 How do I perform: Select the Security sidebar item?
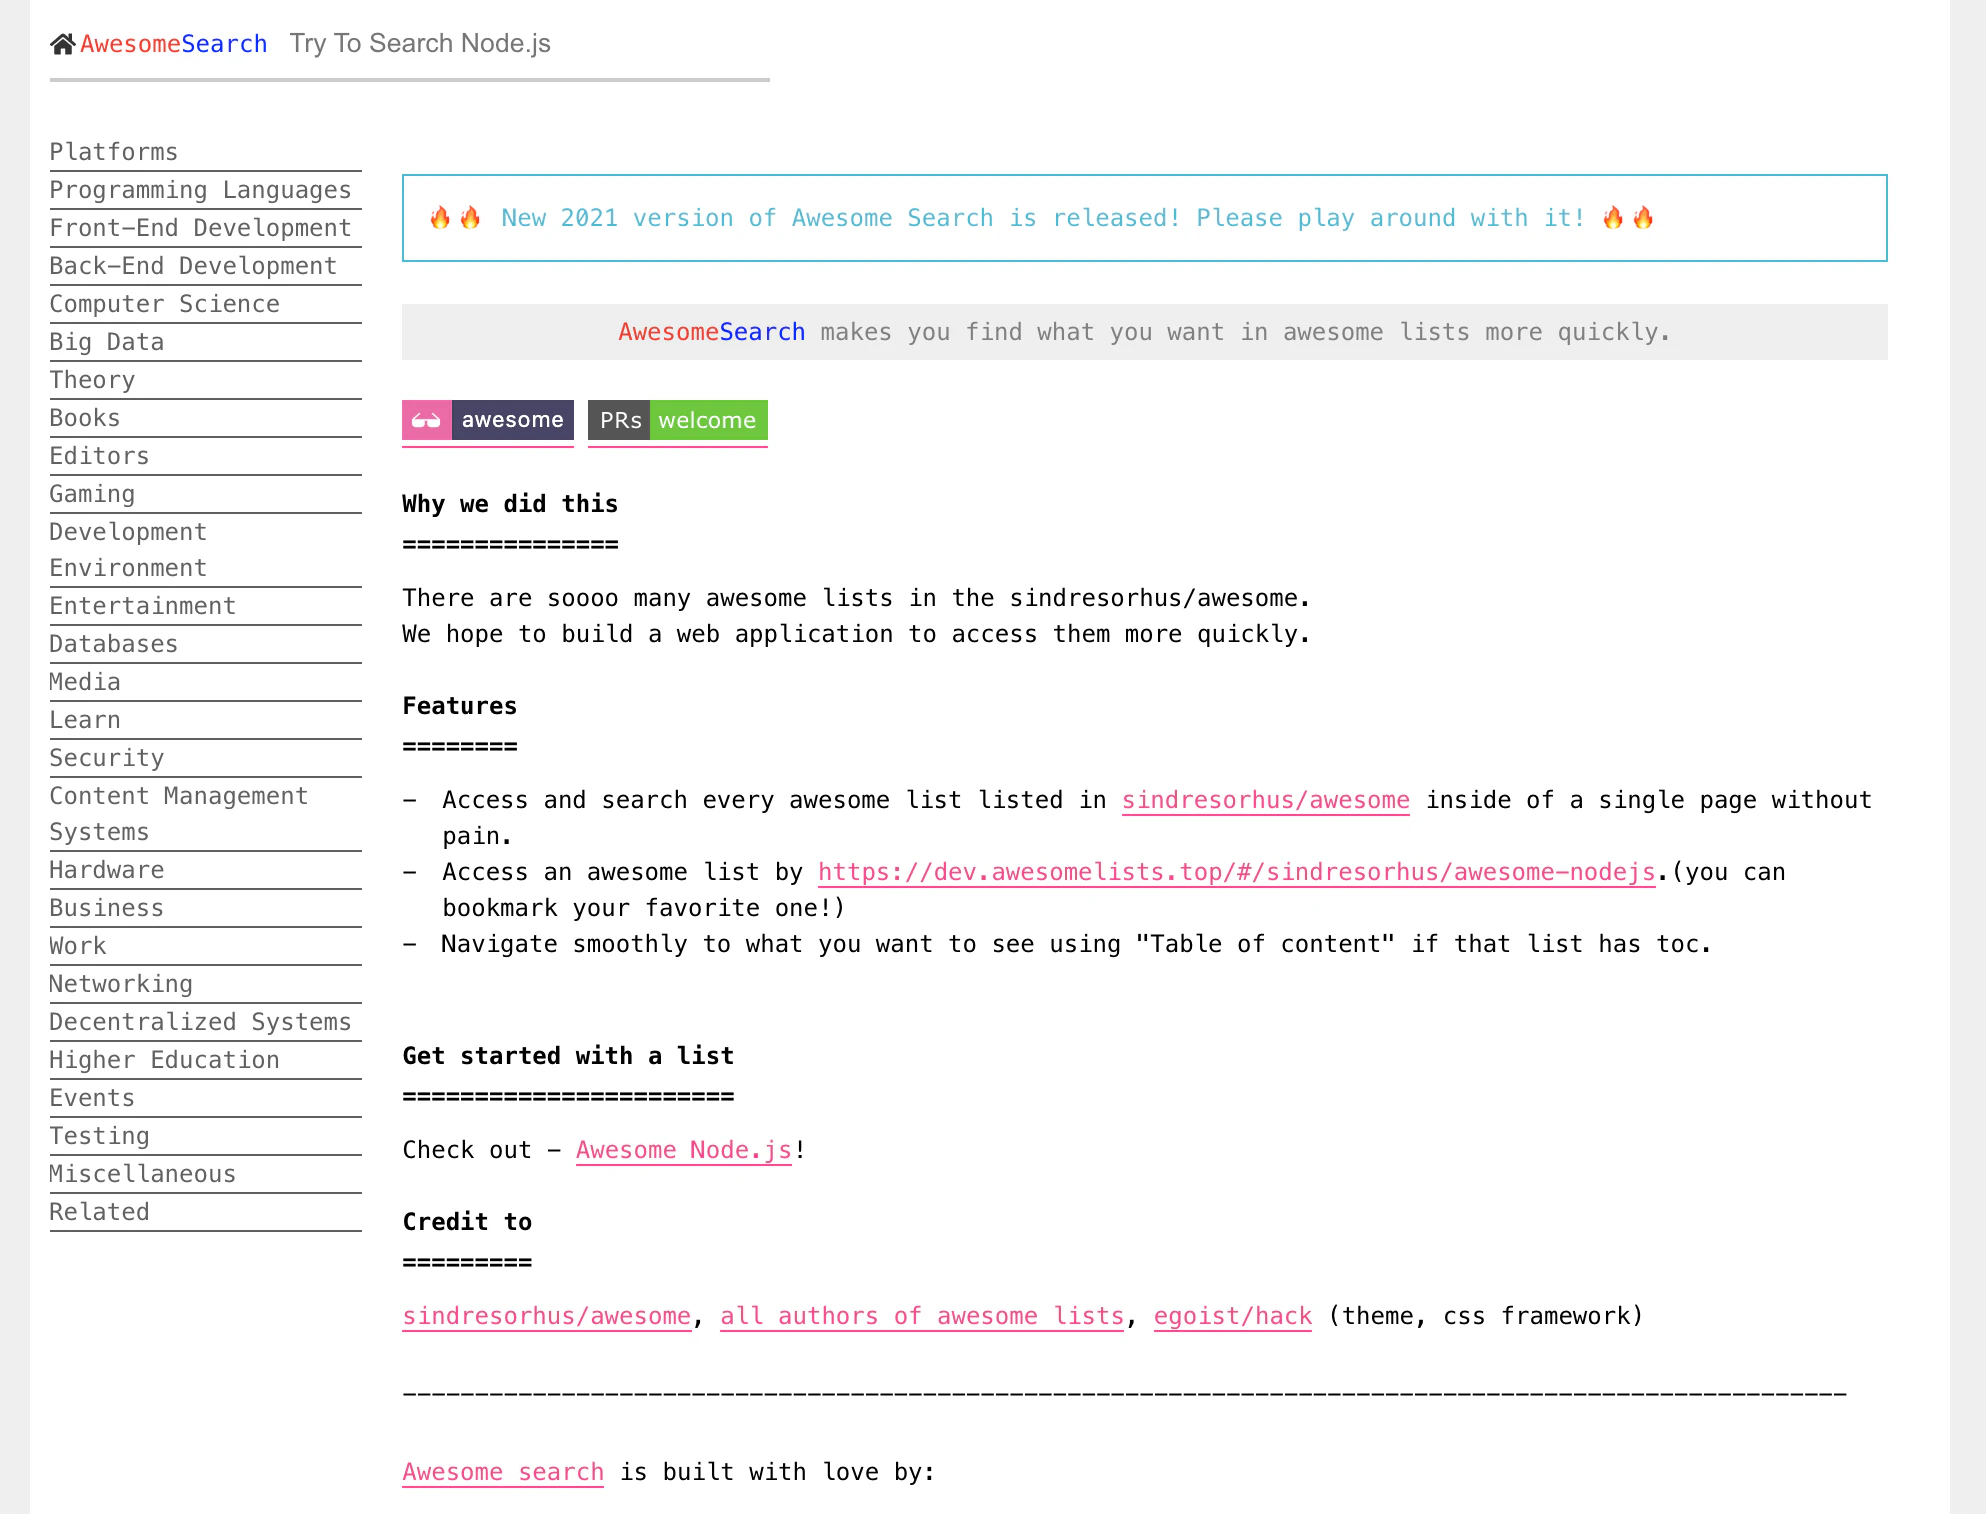pyautogui.click(x=107, y=758)
